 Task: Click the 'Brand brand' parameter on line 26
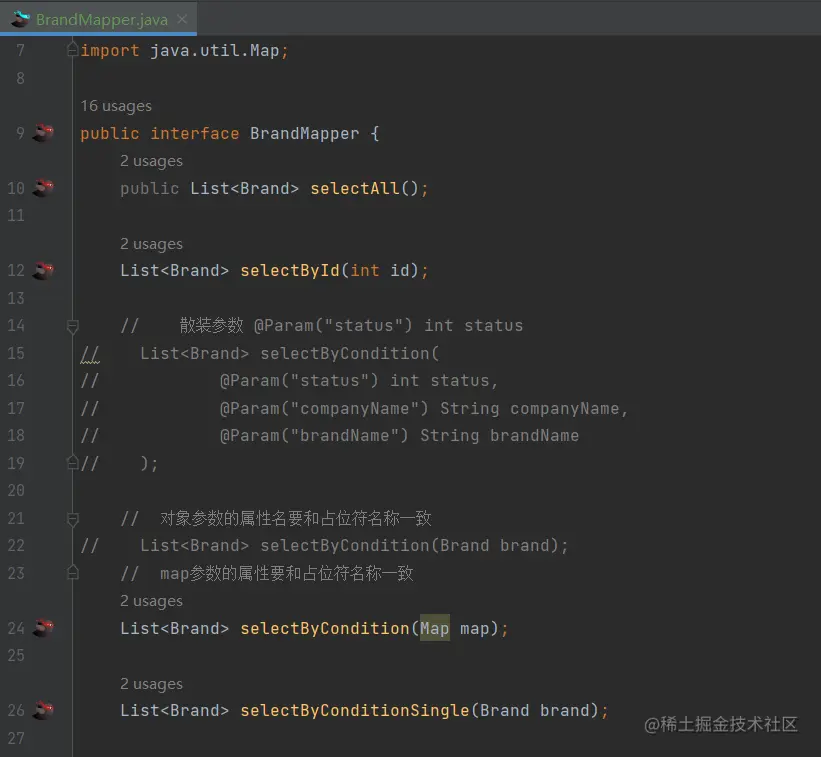(x=535, y=710)
